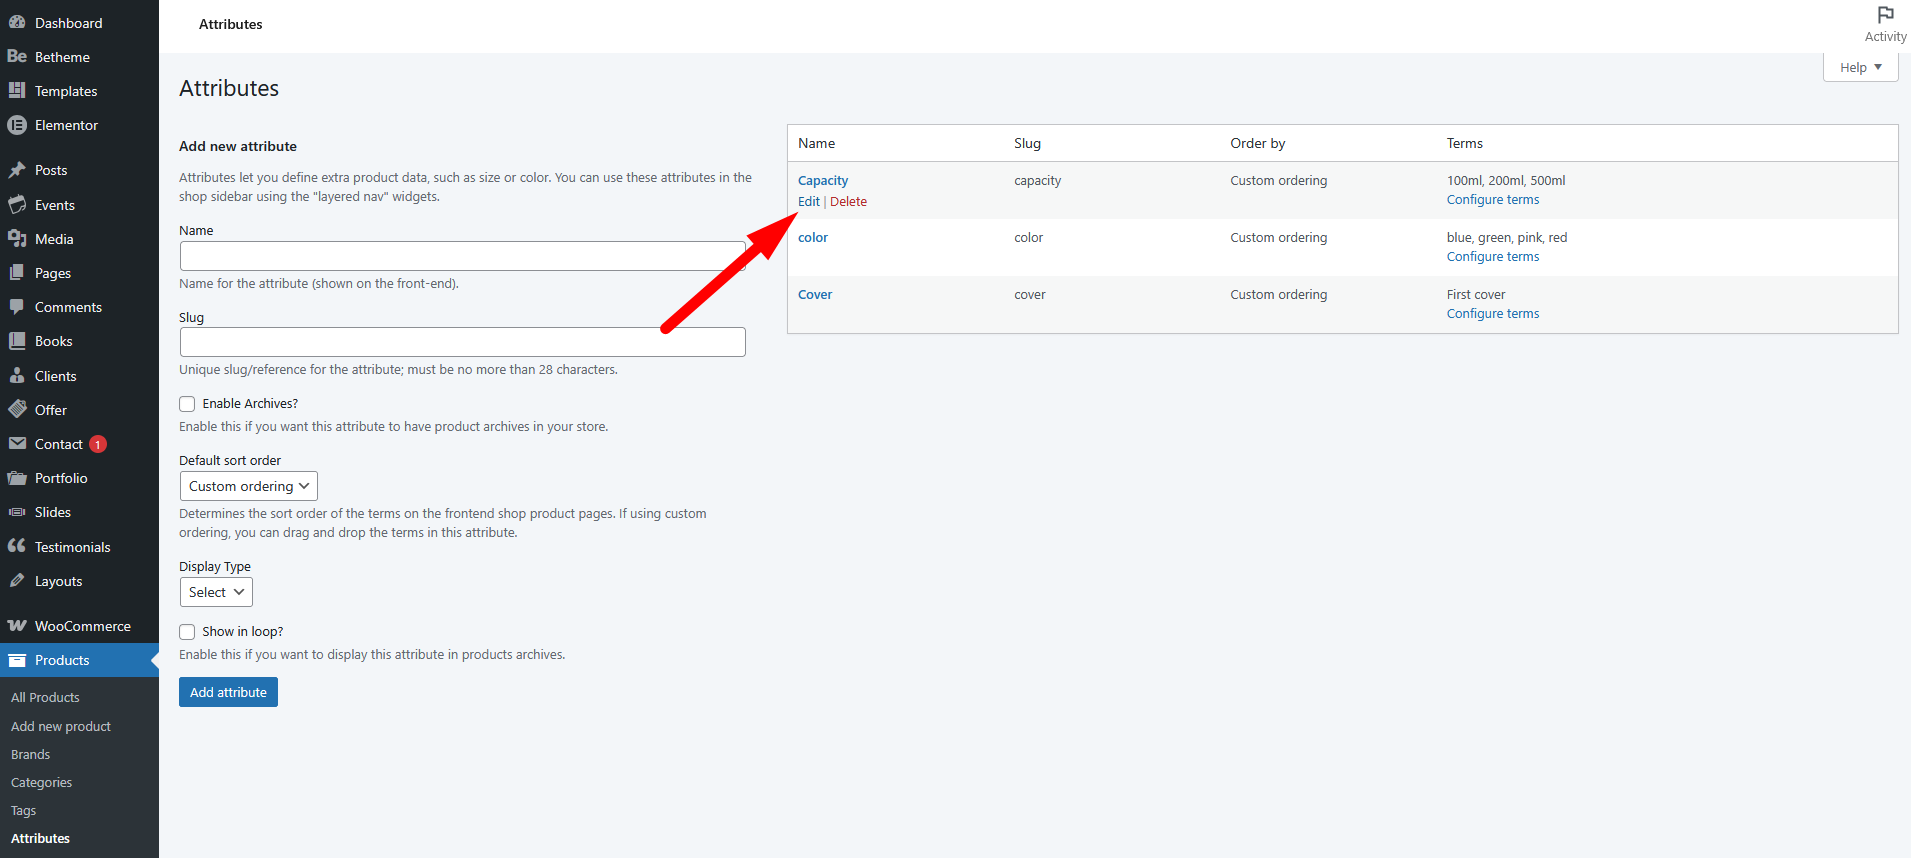
Task: Click the Media icon in sidebar
Action: click(17, 239)
